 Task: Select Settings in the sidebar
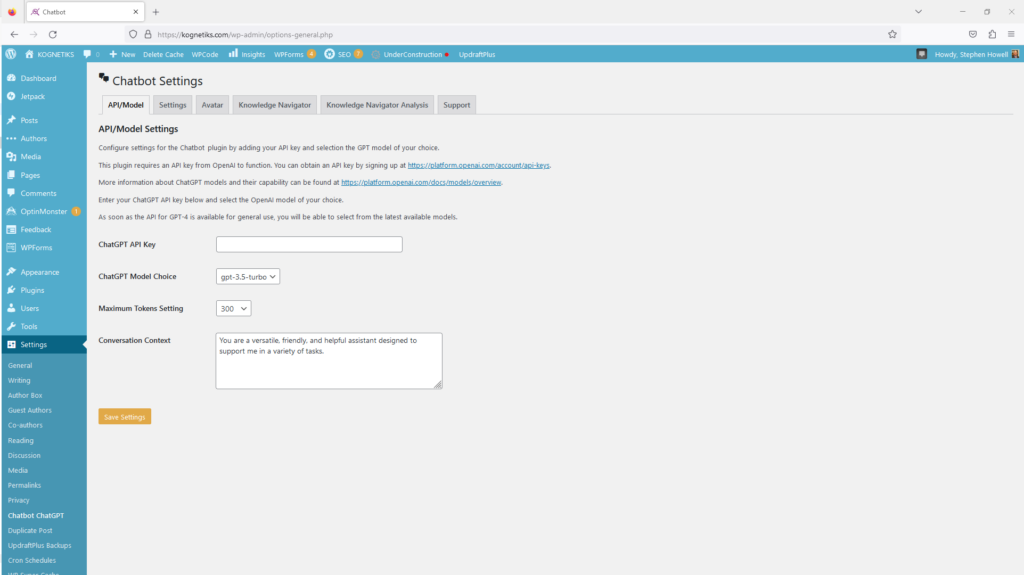tap(43, 344)
